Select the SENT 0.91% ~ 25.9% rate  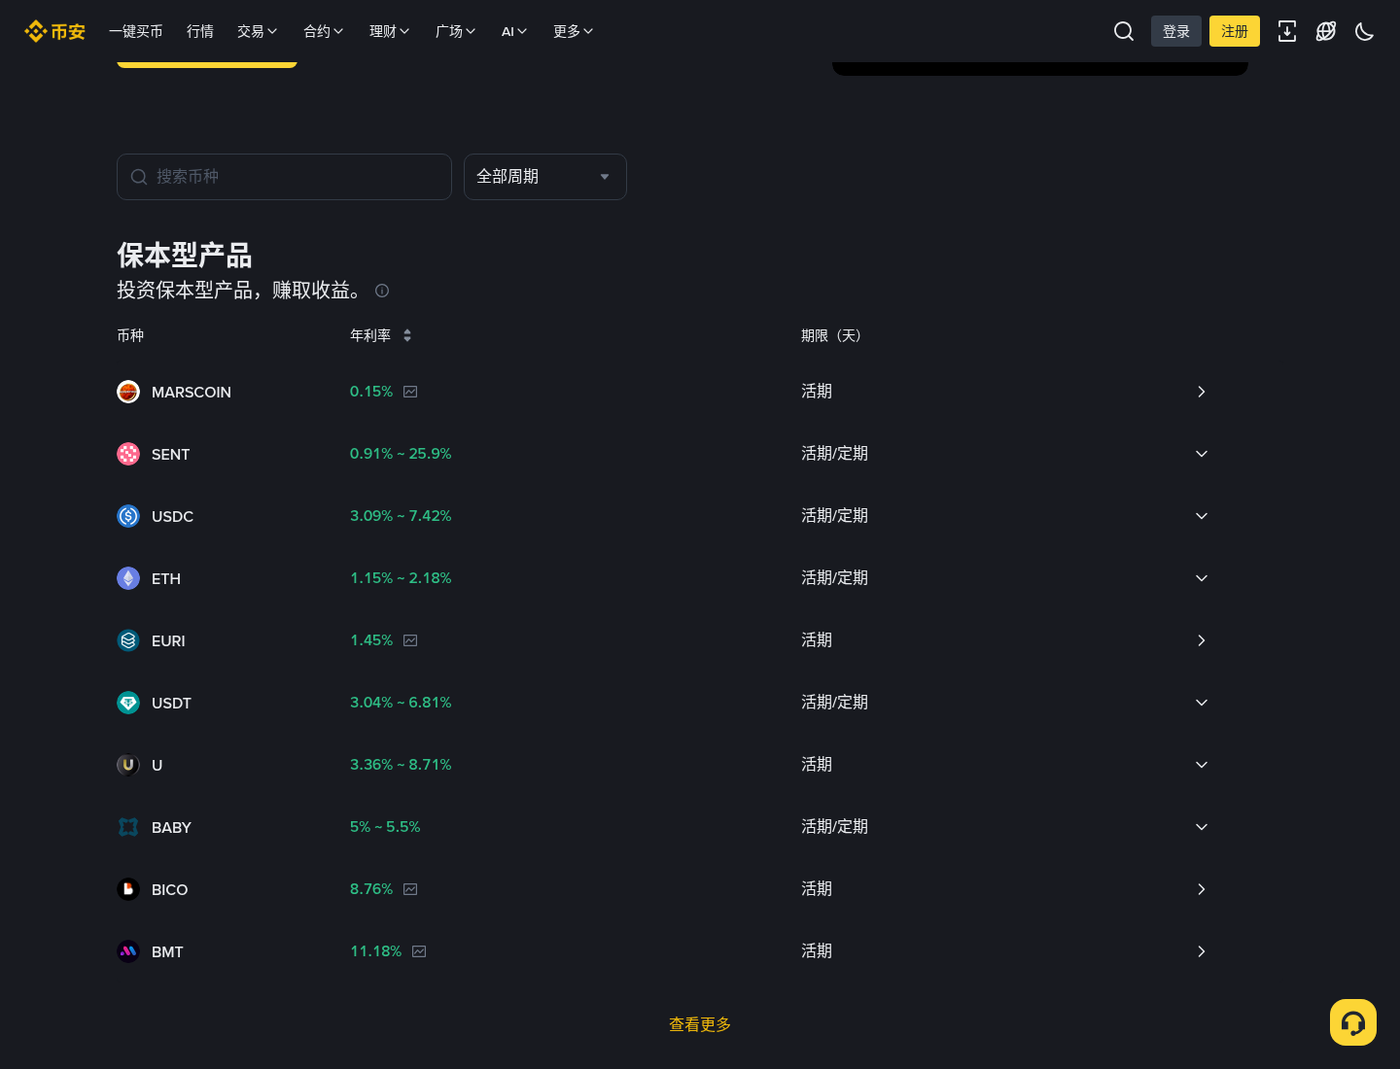pyautogui.click(x=400, y=454)
